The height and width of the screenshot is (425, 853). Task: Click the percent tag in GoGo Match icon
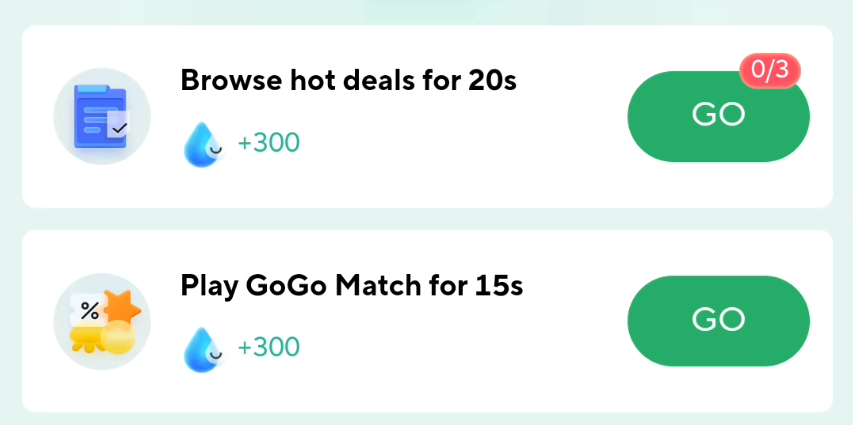tap(90, 309)
